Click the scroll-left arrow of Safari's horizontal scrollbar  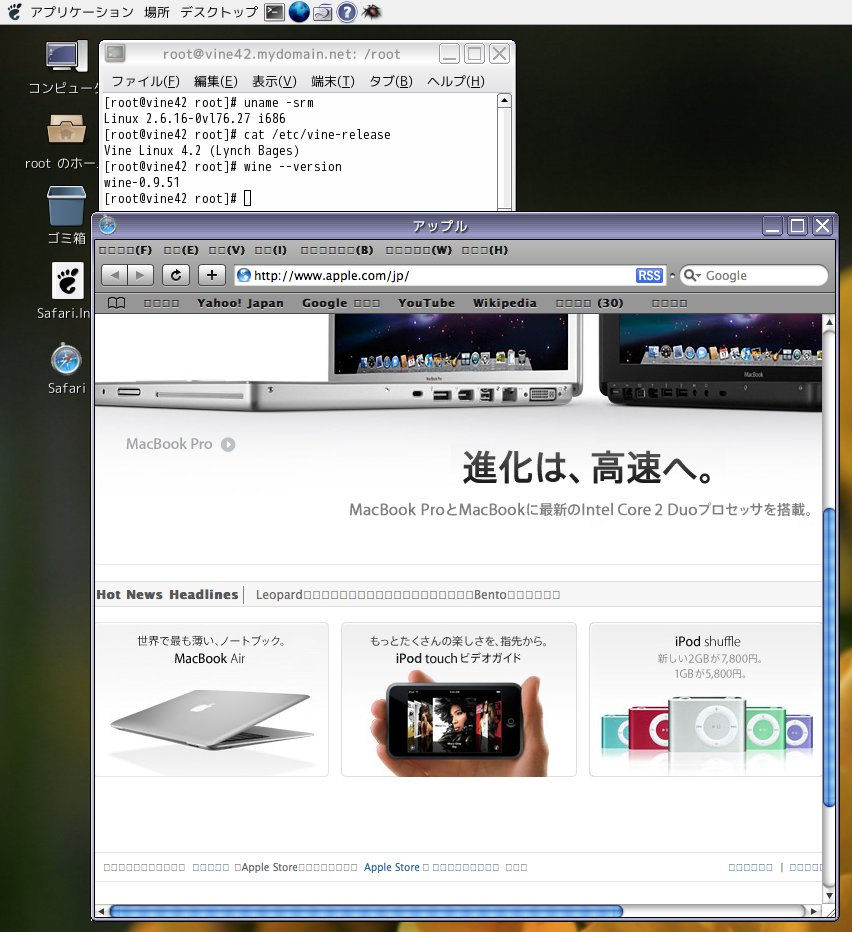click(x=101, y=911)
